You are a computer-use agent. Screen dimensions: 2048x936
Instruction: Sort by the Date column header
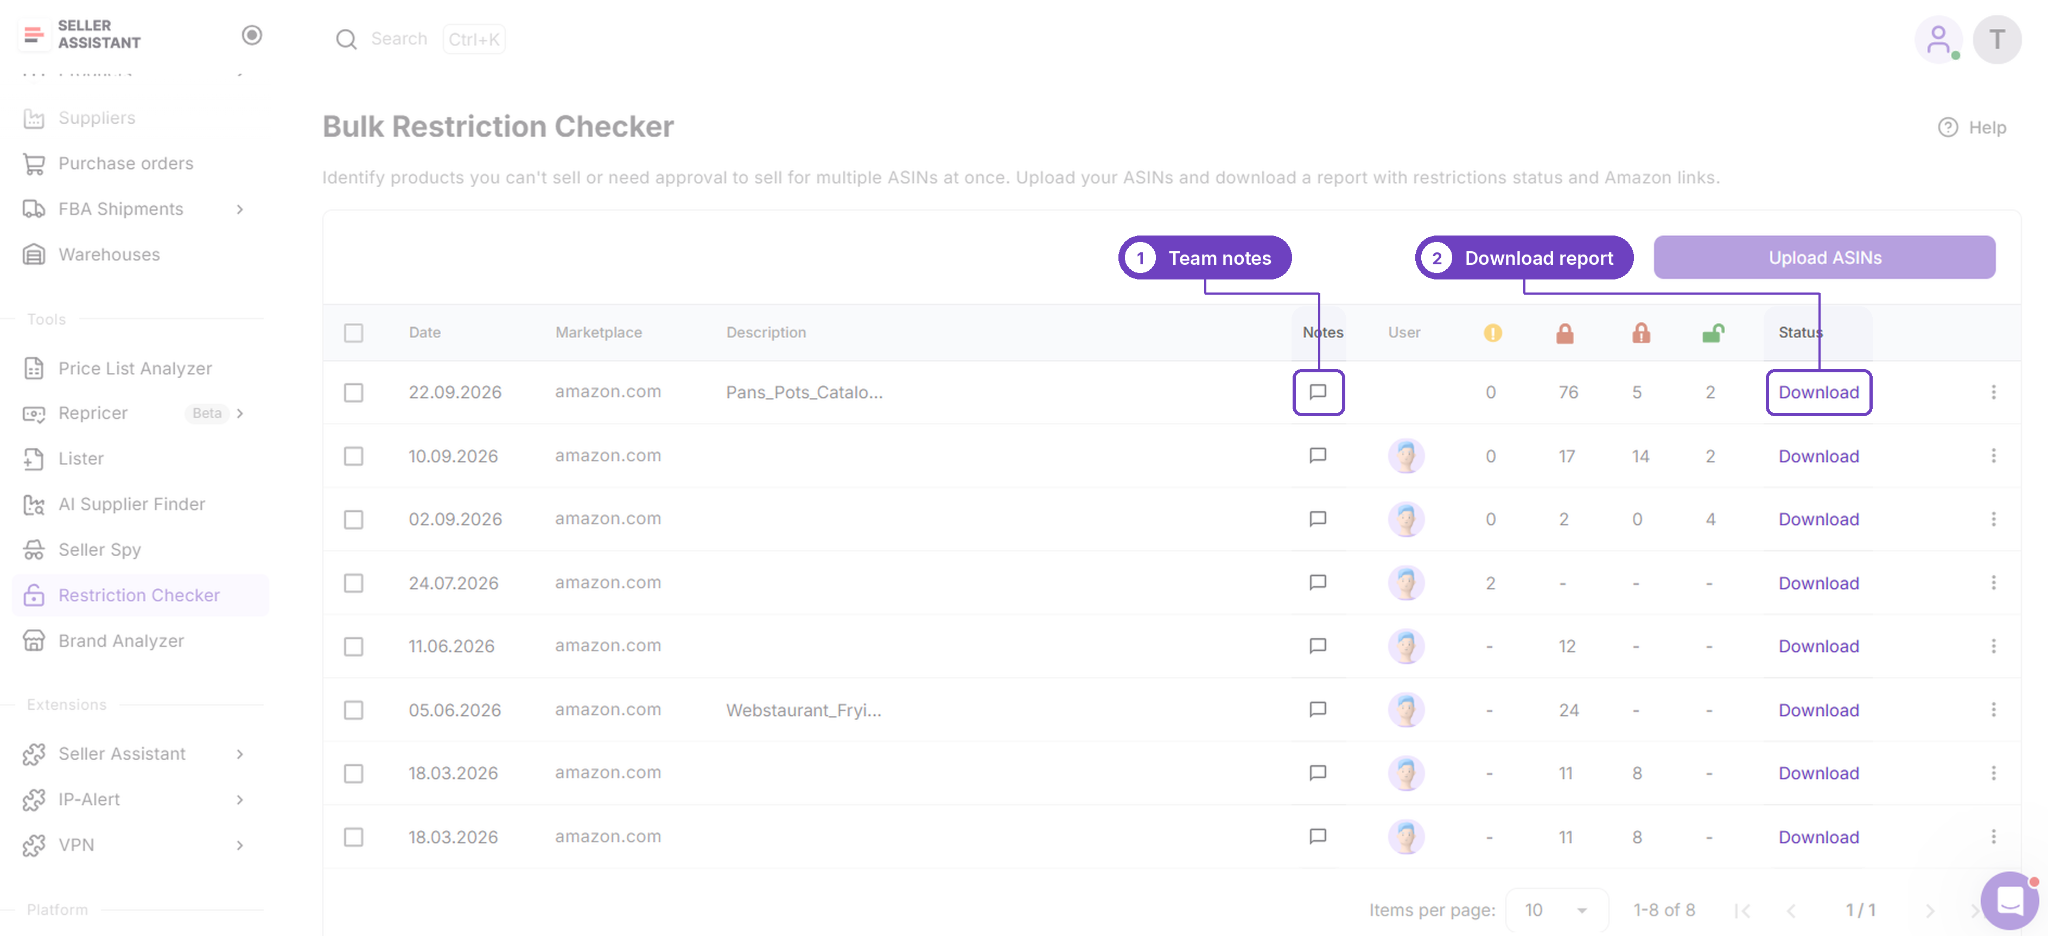[x=425, y=333]
